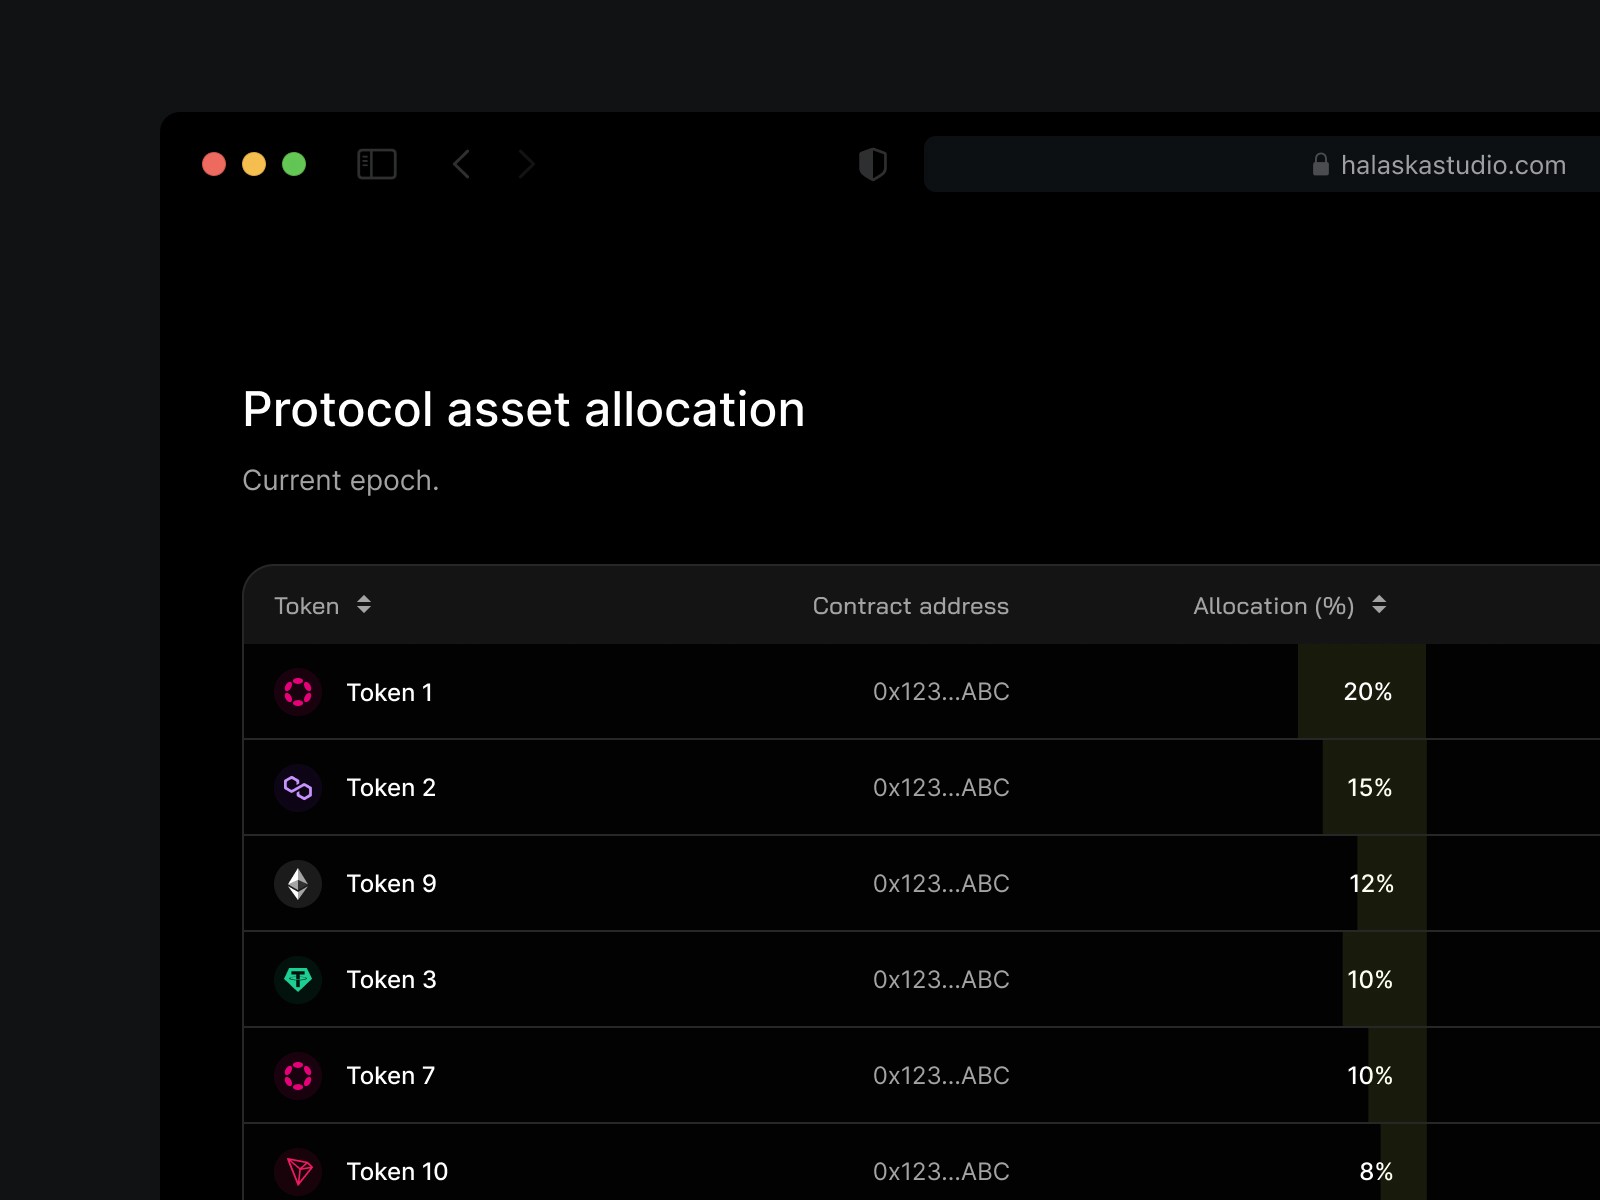Open Token 1 contract address 0x123...ABC
Viewport: 1600px width, 1200px height.
(x=941, y=692)
